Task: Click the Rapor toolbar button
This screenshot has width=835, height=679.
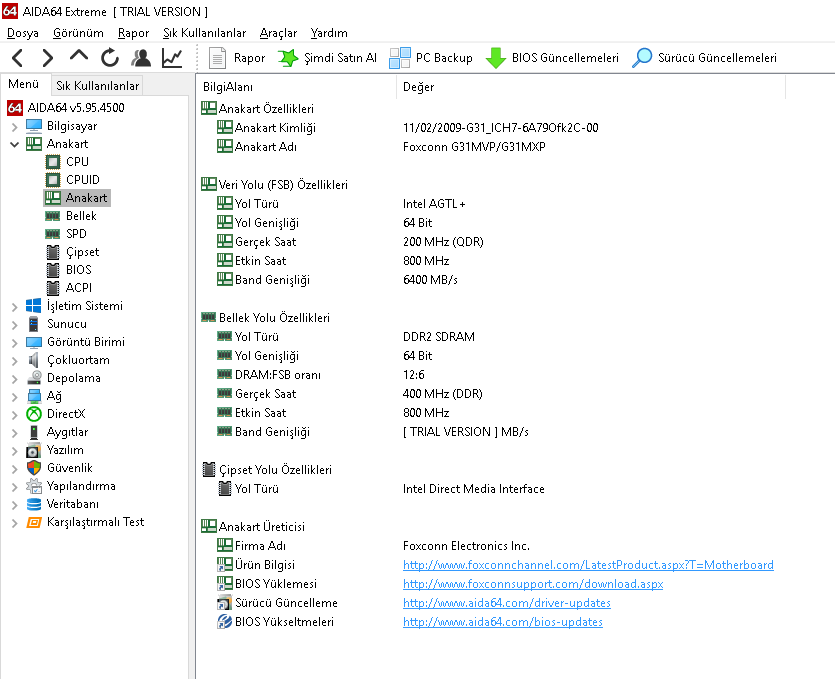Action: coord(237,58)
